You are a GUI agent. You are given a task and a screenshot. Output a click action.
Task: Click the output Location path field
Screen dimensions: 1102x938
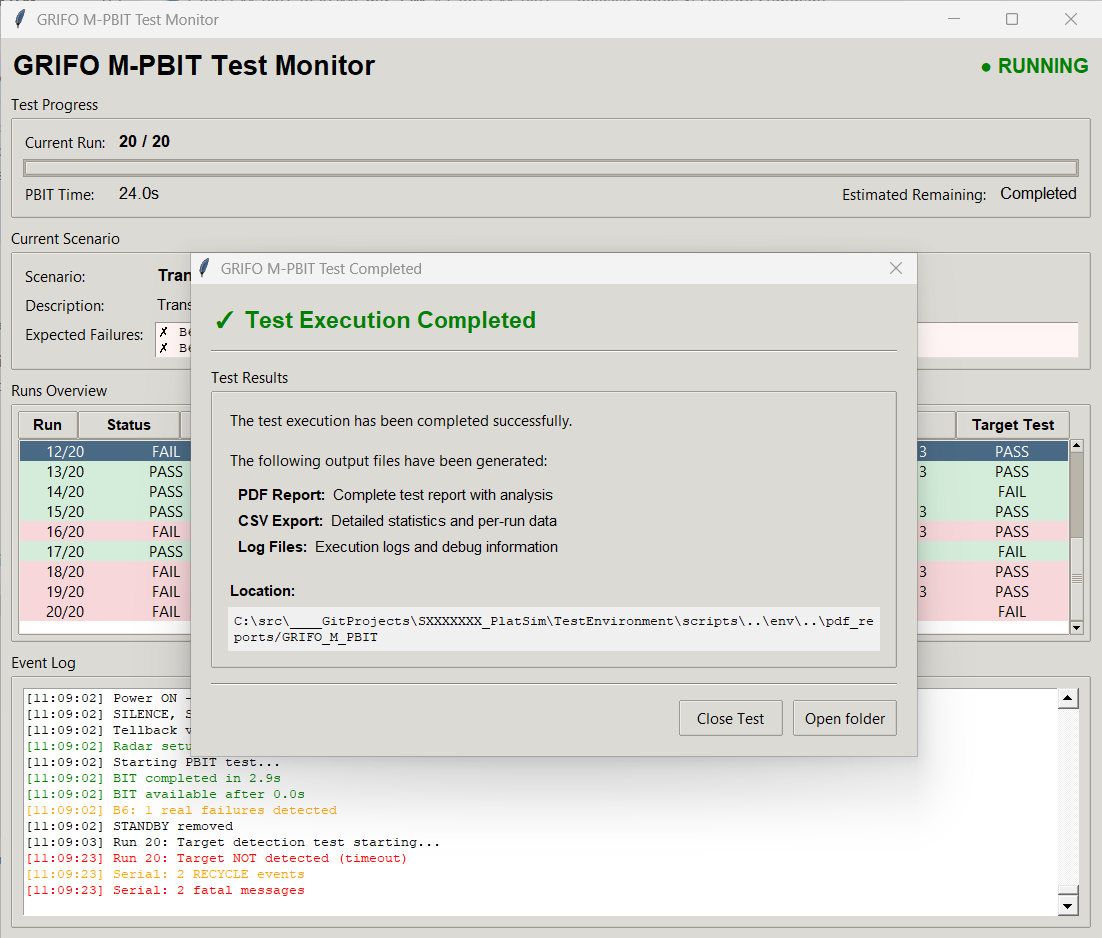(x=553, y=629)
